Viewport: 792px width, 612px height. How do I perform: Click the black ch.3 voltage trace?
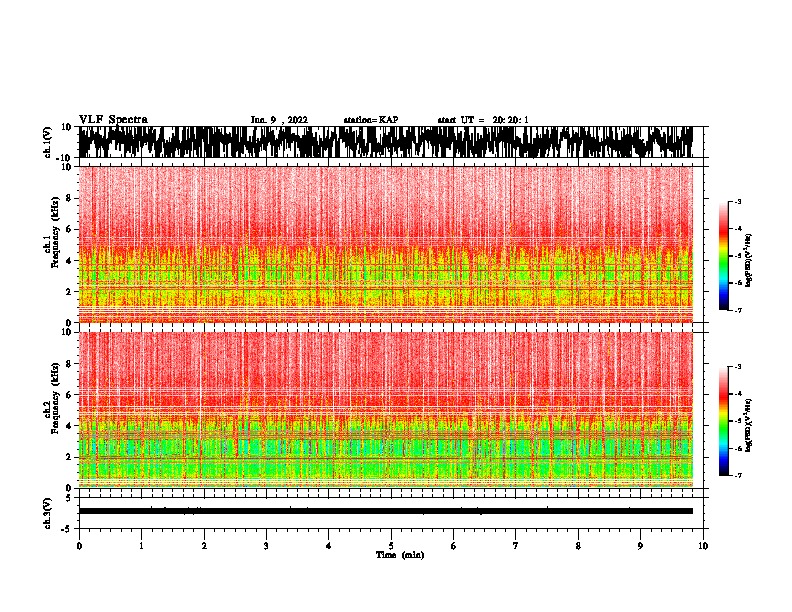click(385, 511)
